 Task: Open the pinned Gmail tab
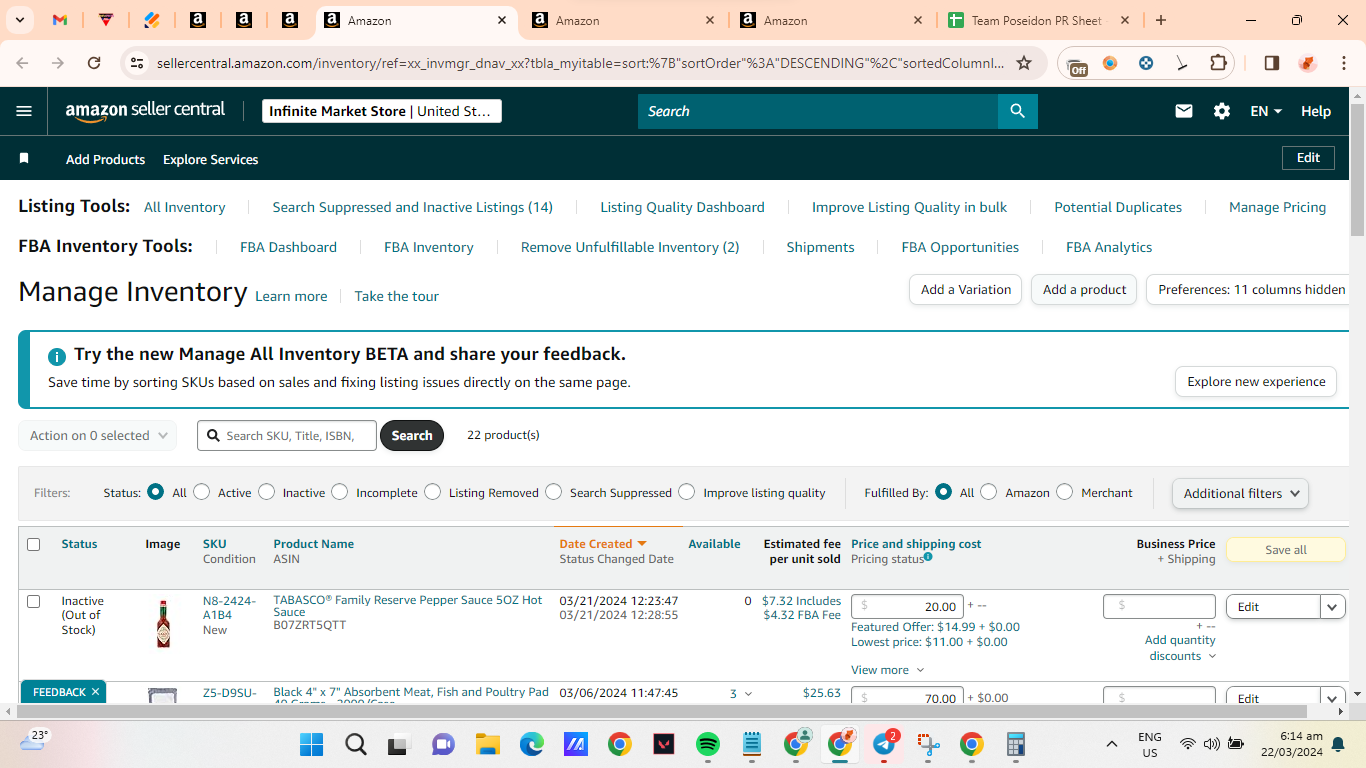click(60, 20)
